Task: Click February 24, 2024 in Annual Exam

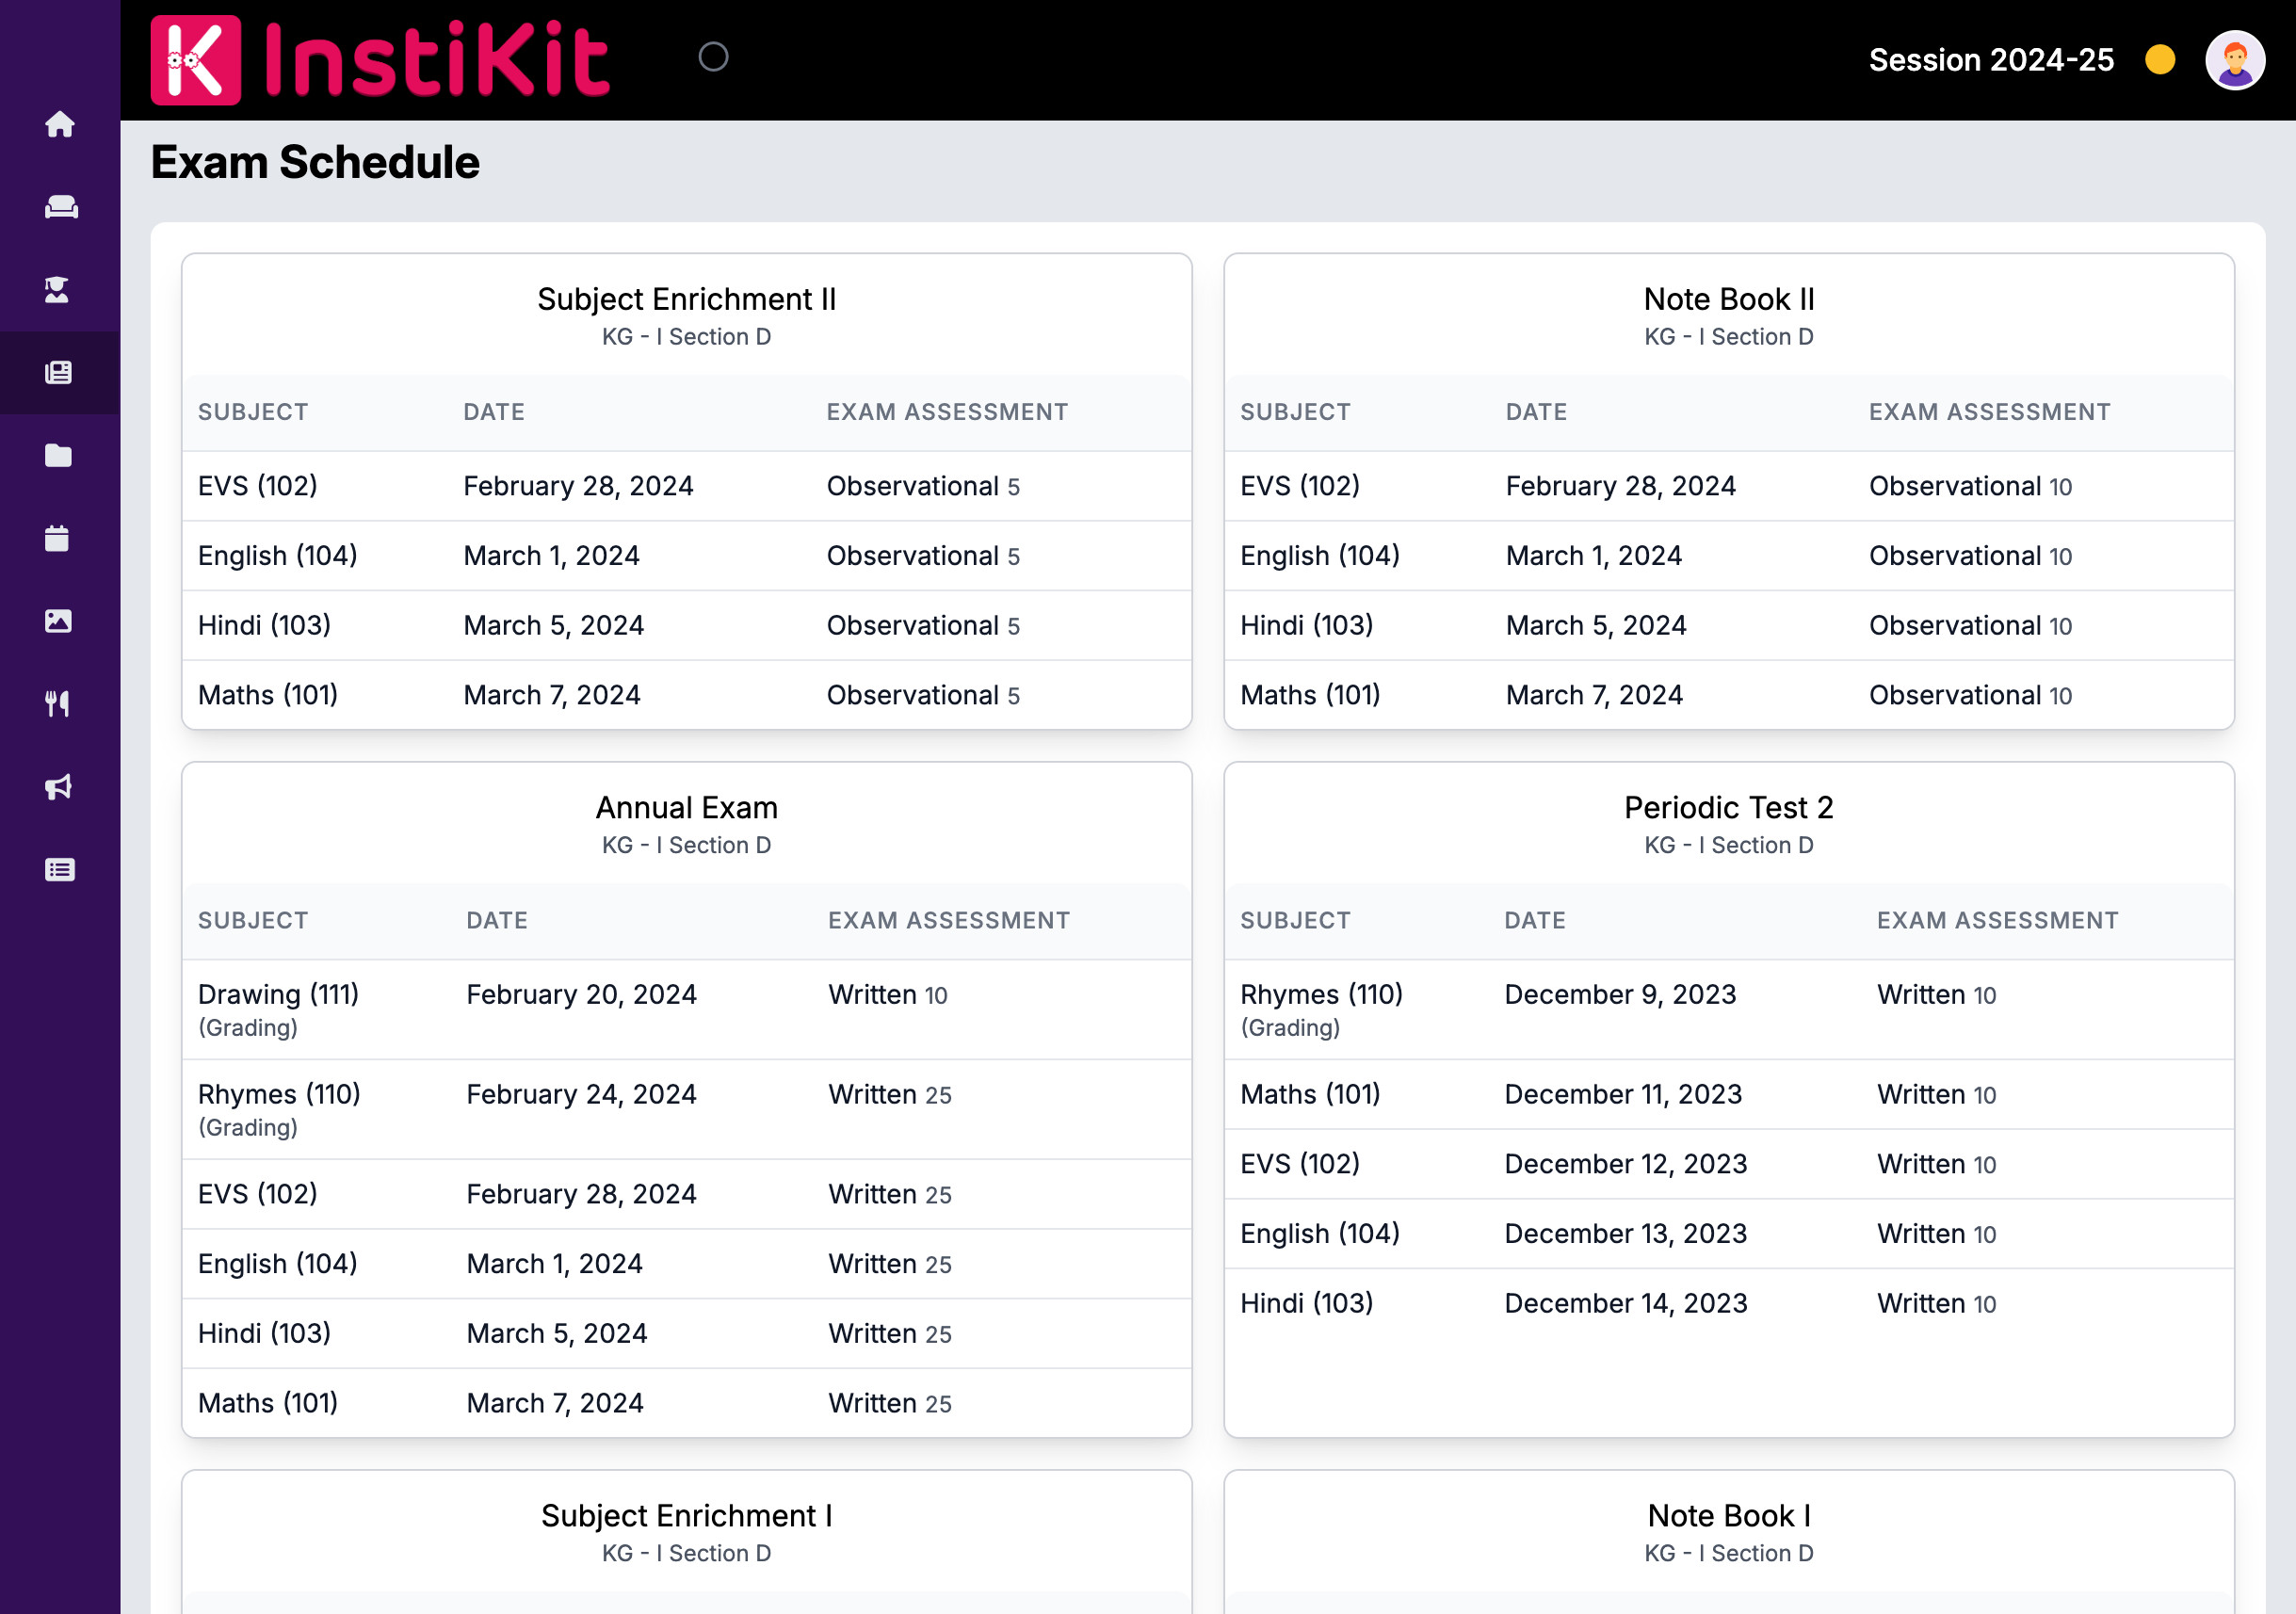Action: (x=581, y=1094)
